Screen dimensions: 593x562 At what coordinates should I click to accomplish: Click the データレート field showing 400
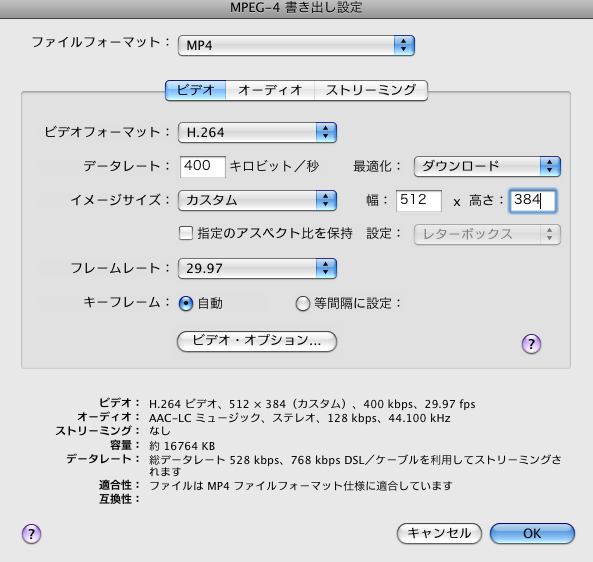203,166
